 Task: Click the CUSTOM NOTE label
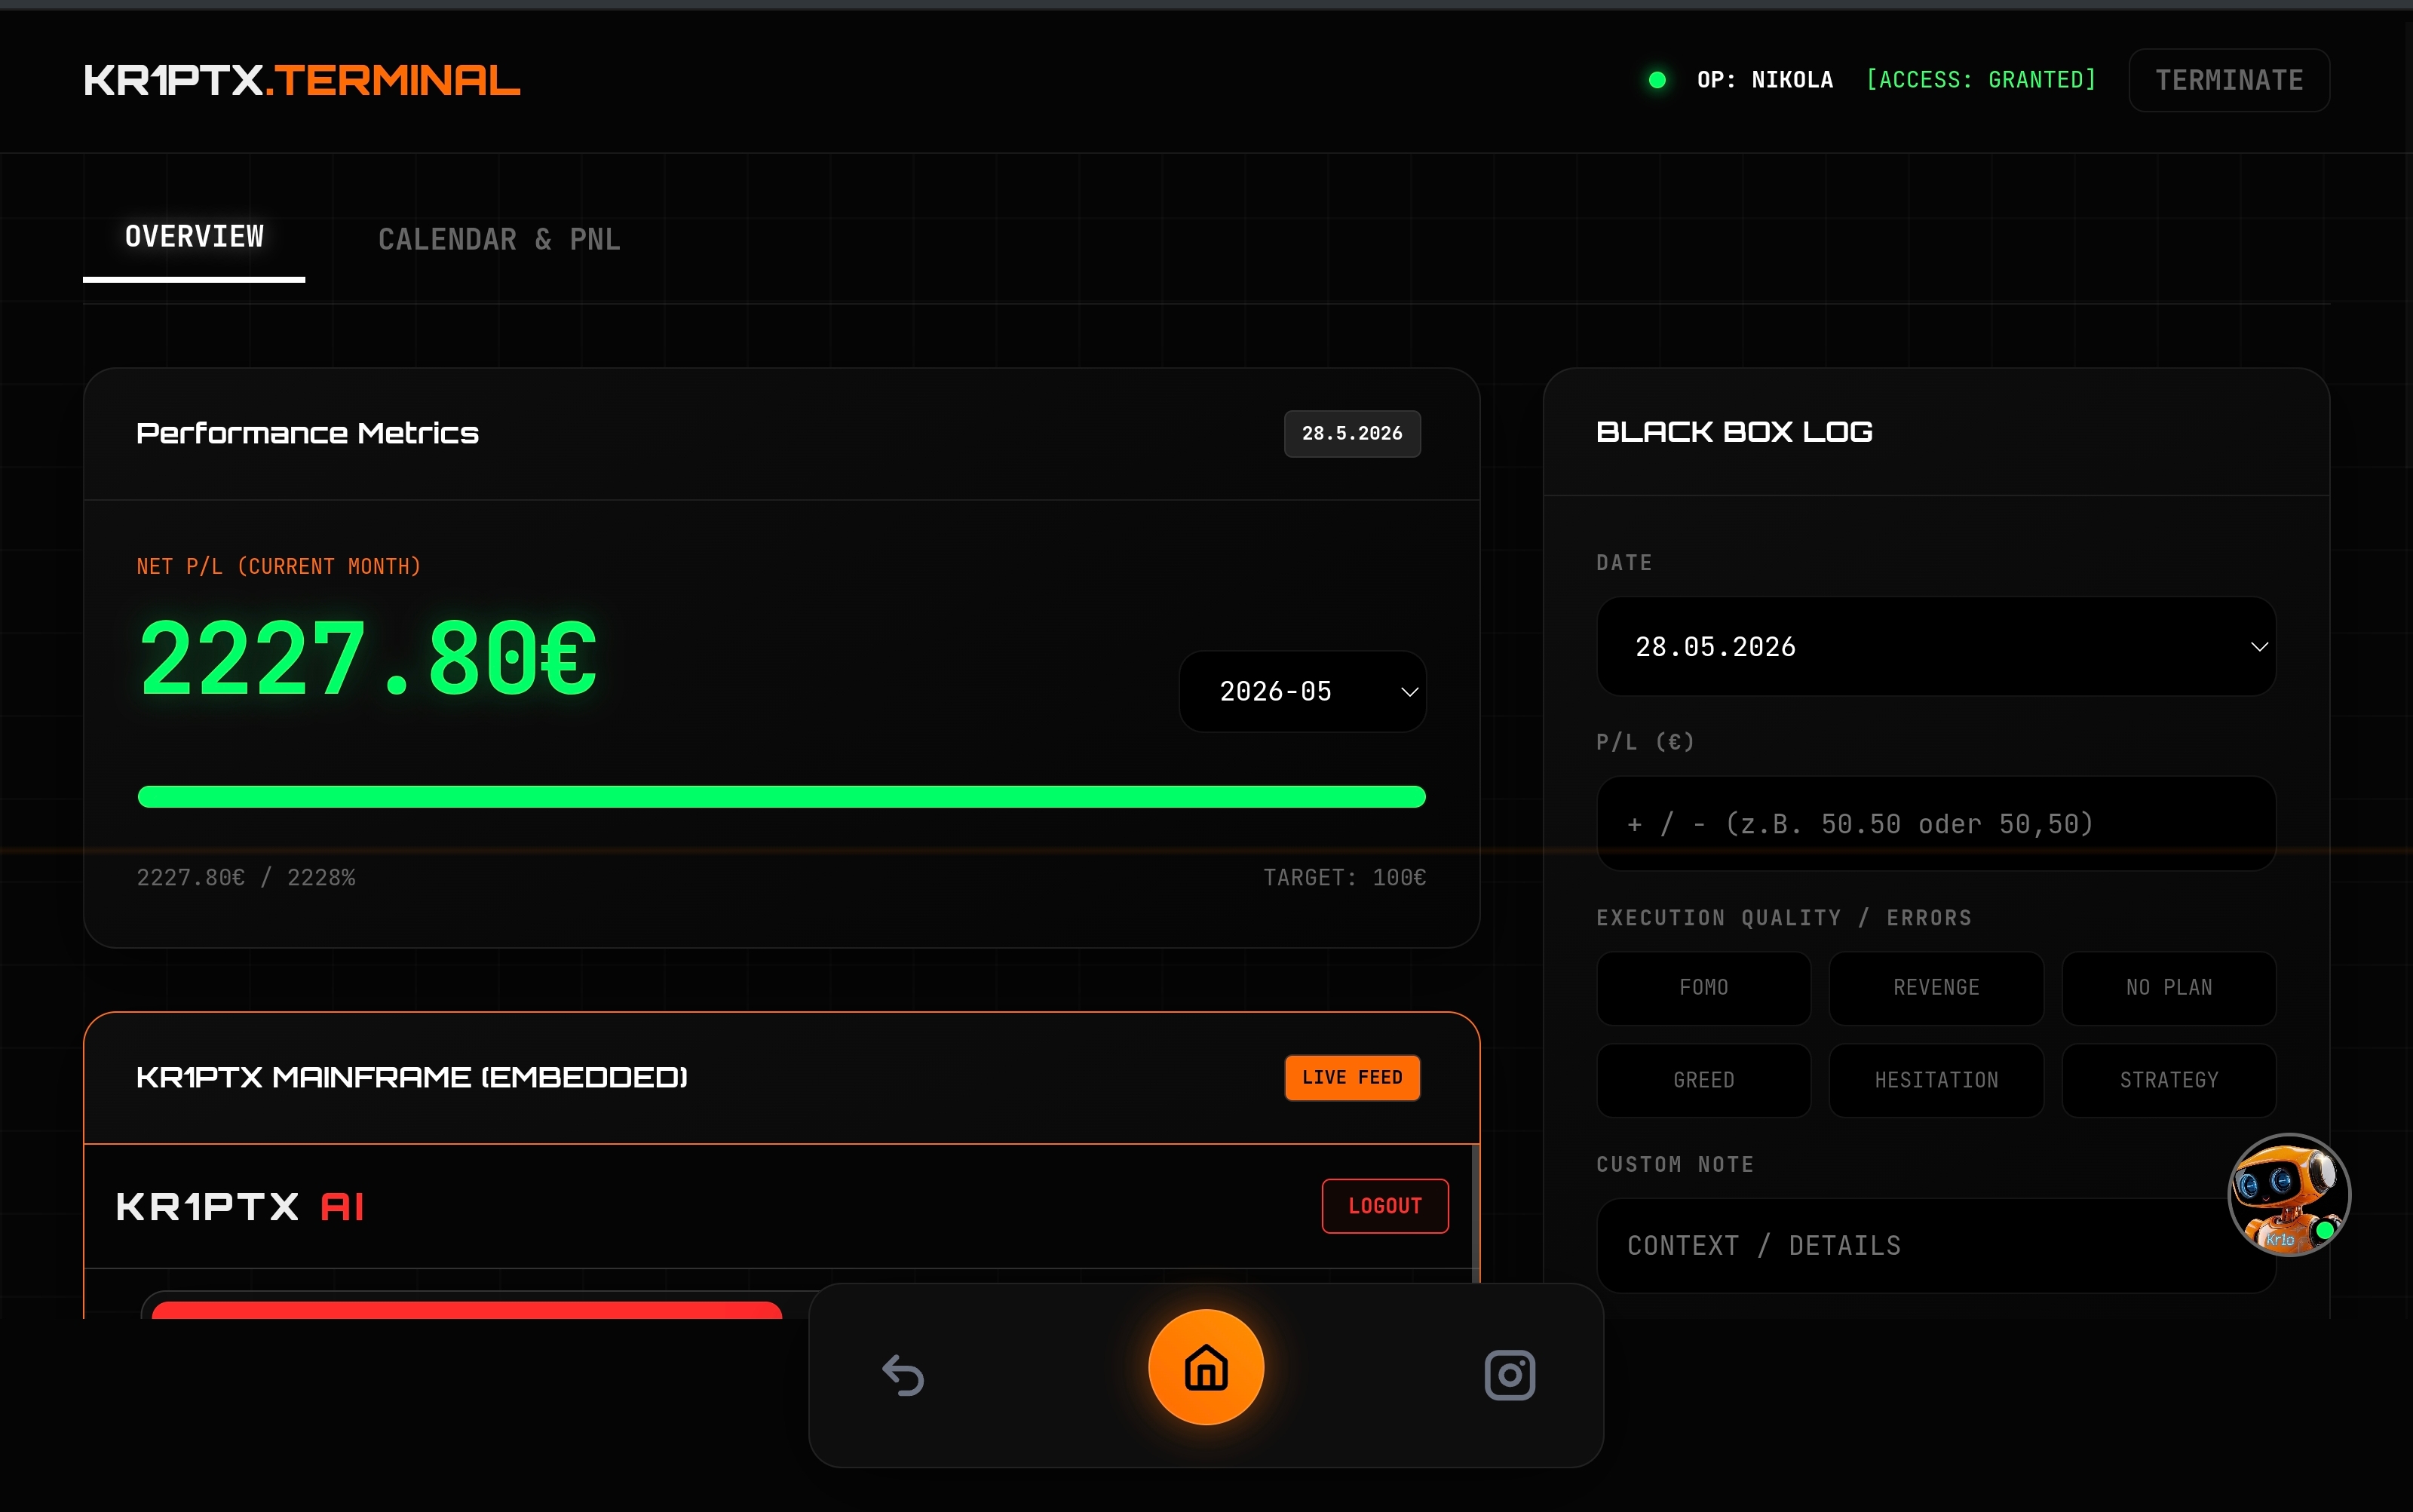point(1675,1165)
